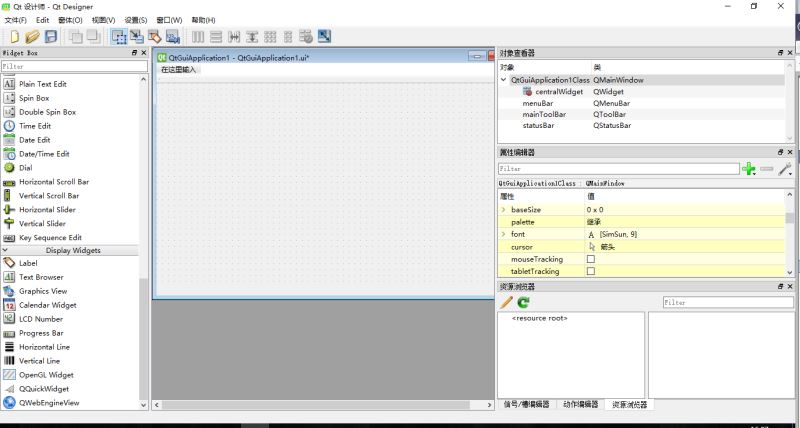Select mainToolBar row in object inspector

coord(544,114)
